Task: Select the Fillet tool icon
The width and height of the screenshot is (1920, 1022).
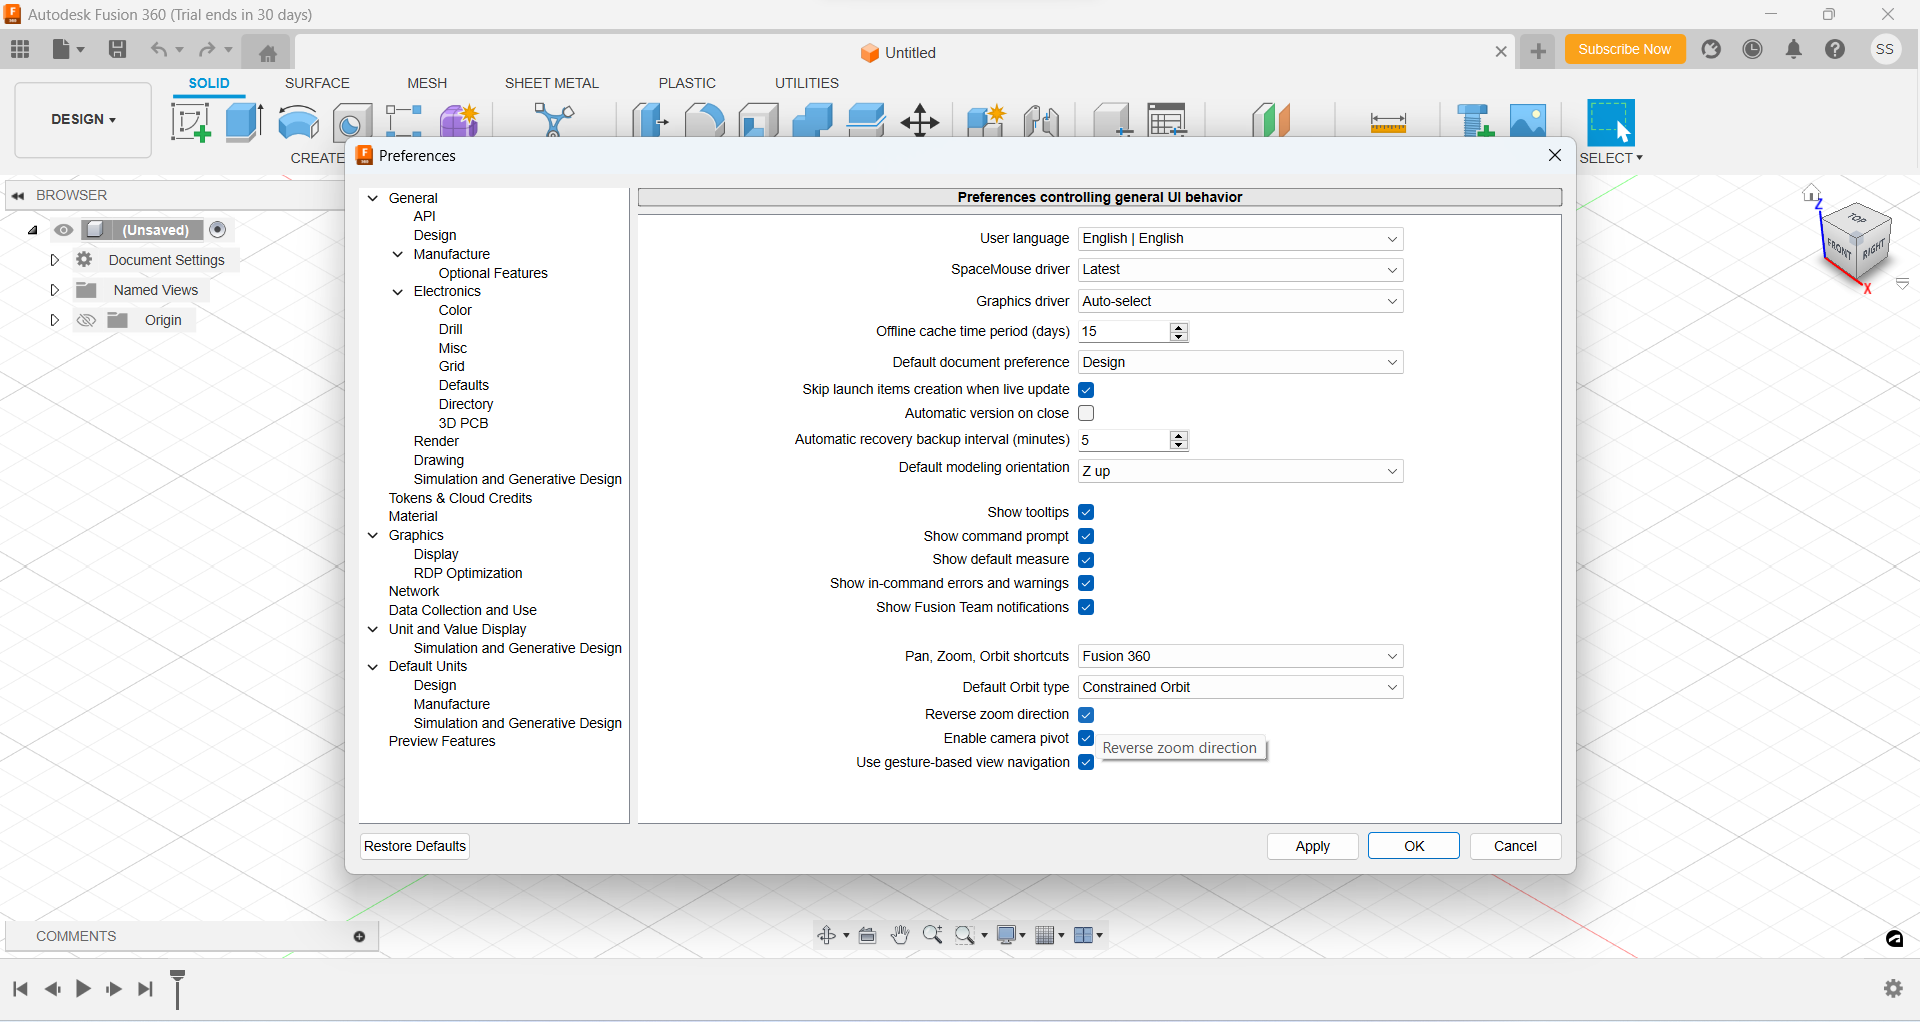Action: [705, 121]
